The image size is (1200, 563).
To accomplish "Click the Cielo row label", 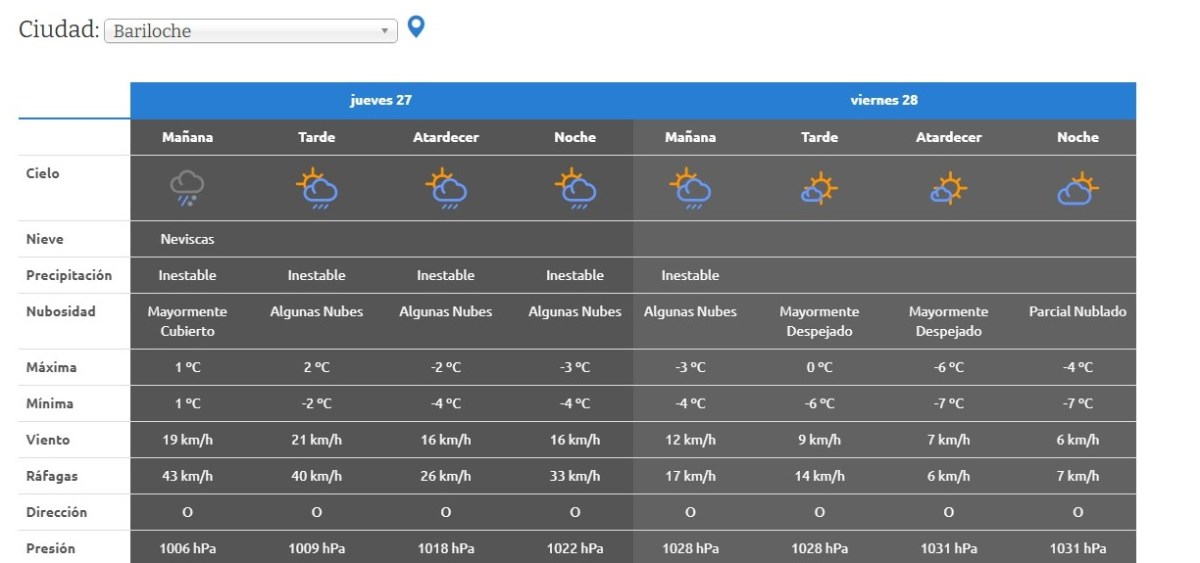I will click(x=43, y=173).
